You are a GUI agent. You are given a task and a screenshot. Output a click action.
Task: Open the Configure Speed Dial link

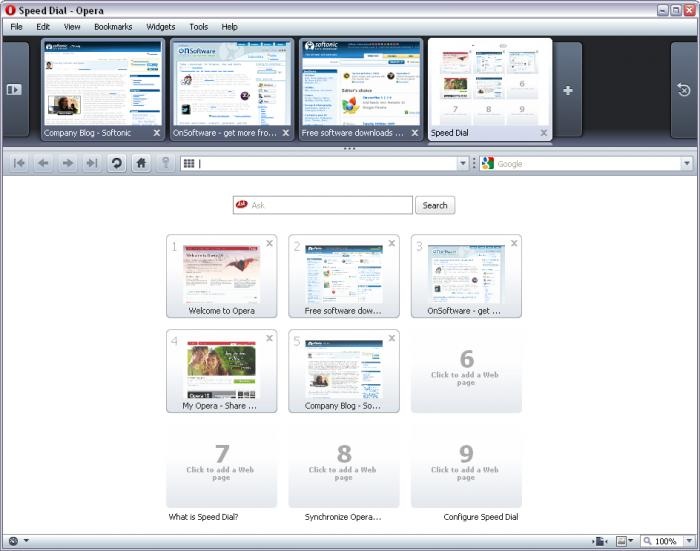point(481,517)
